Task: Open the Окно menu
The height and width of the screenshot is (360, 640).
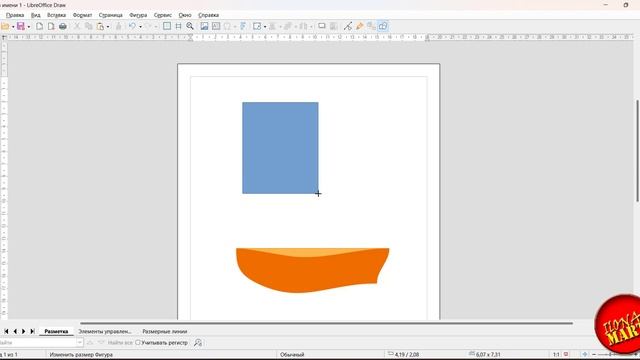Action: [x=185, y=15]
